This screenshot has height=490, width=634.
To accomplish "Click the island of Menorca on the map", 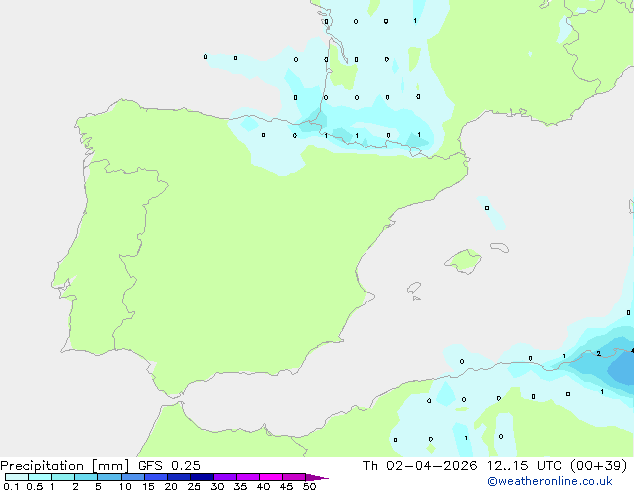I will [499, 247].
